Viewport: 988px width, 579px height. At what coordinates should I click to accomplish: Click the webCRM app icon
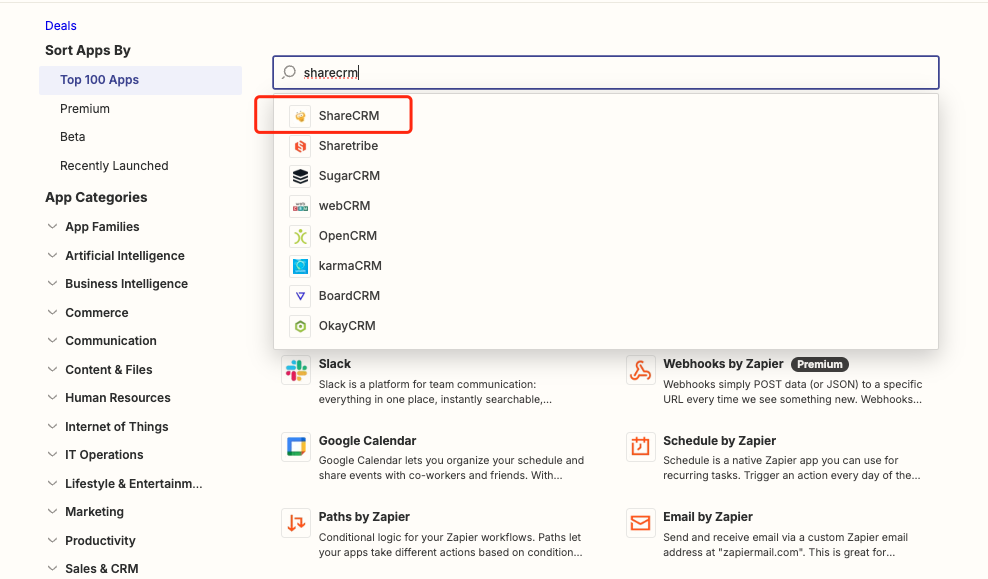tap(301, 206)
